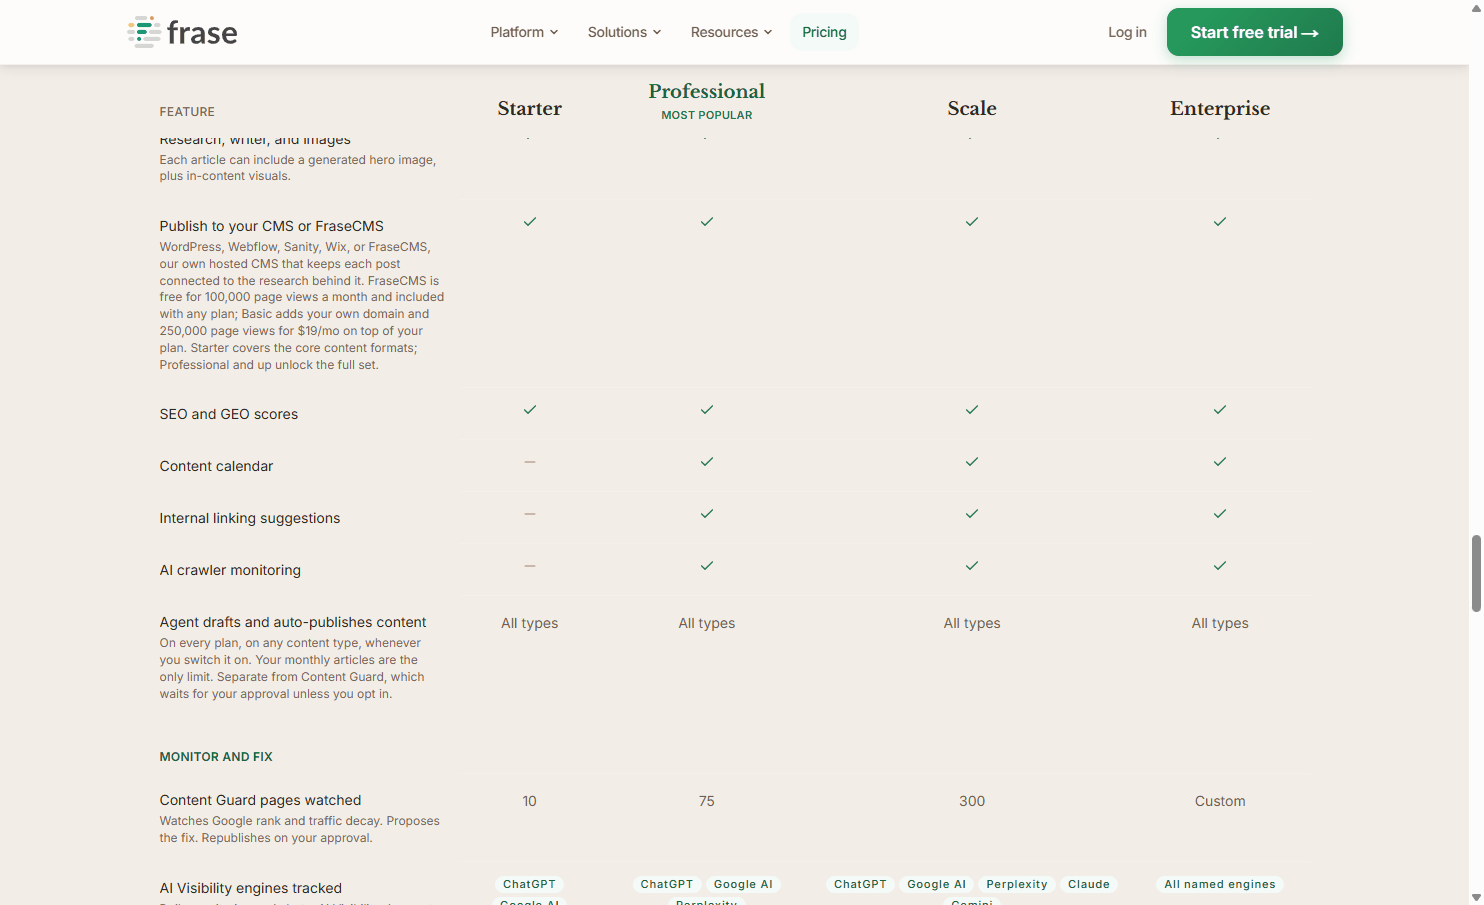Click Starter dash for AI crawler monitoring

[x=530, y=566]
